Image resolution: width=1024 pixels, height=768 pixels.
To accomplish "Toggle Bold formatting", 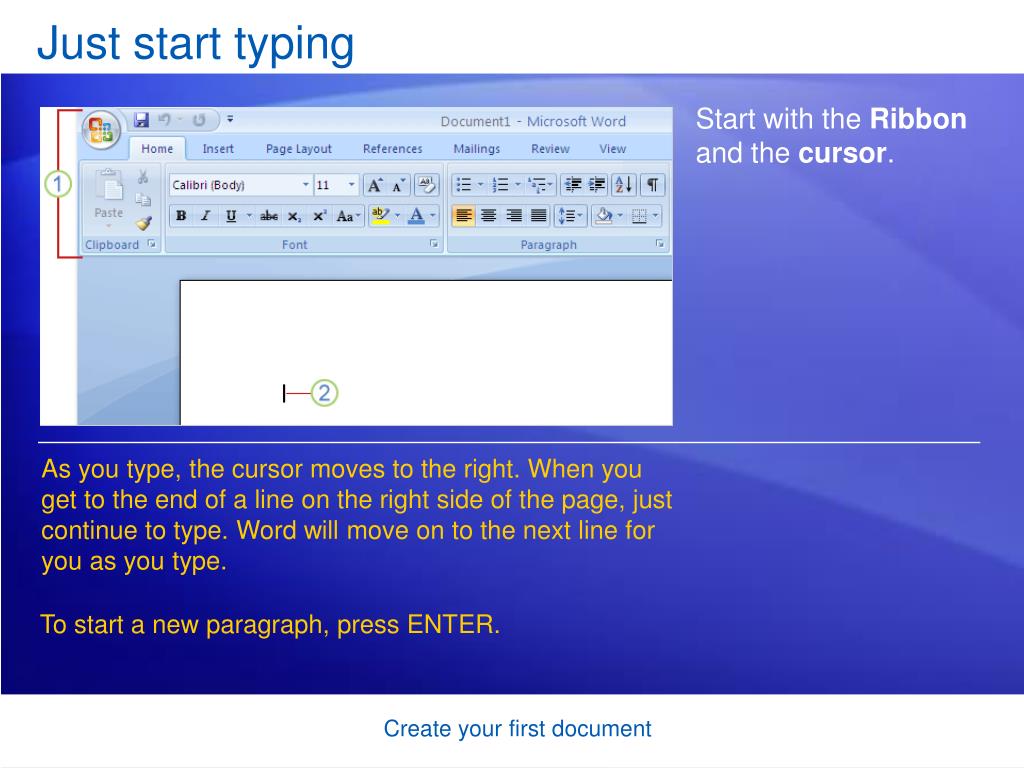I will (182, 216).
